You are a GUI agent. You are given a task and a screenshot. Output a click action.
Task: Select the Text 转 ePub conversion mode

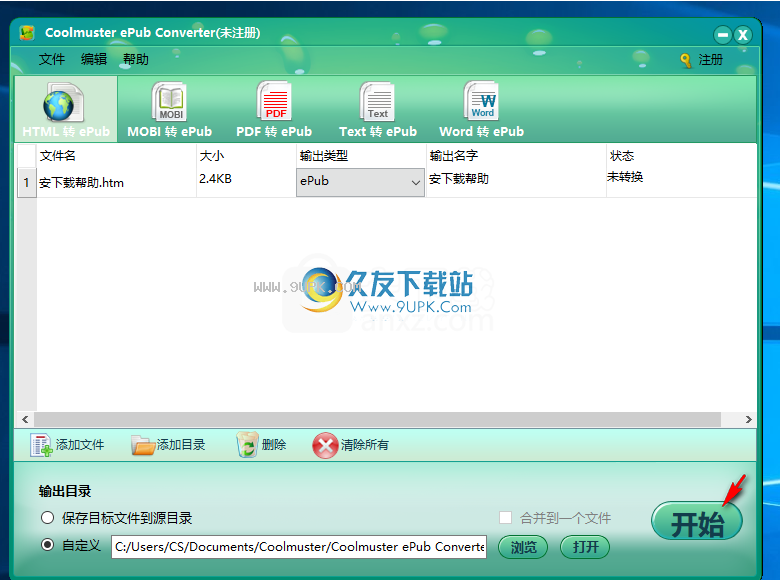378,109
